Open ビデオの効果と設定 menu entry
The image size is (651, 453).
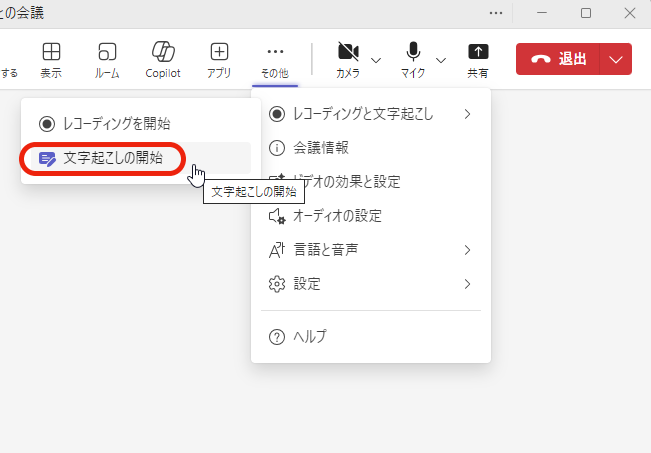pos(371,182)
